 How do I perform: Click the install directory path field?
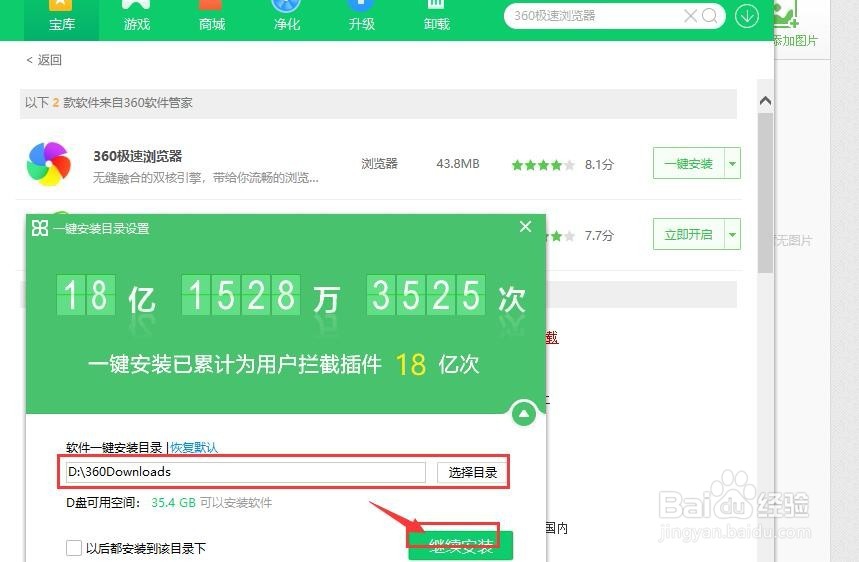tap(245, 472)
